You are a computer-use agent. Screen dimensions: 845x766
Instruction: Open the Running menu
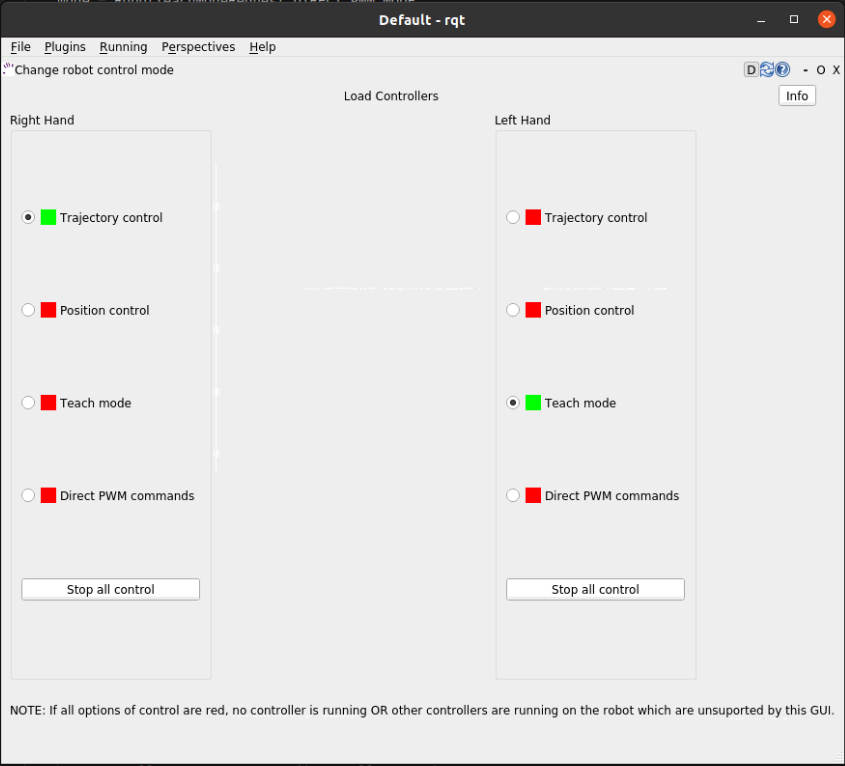click(x=123, y=47)
